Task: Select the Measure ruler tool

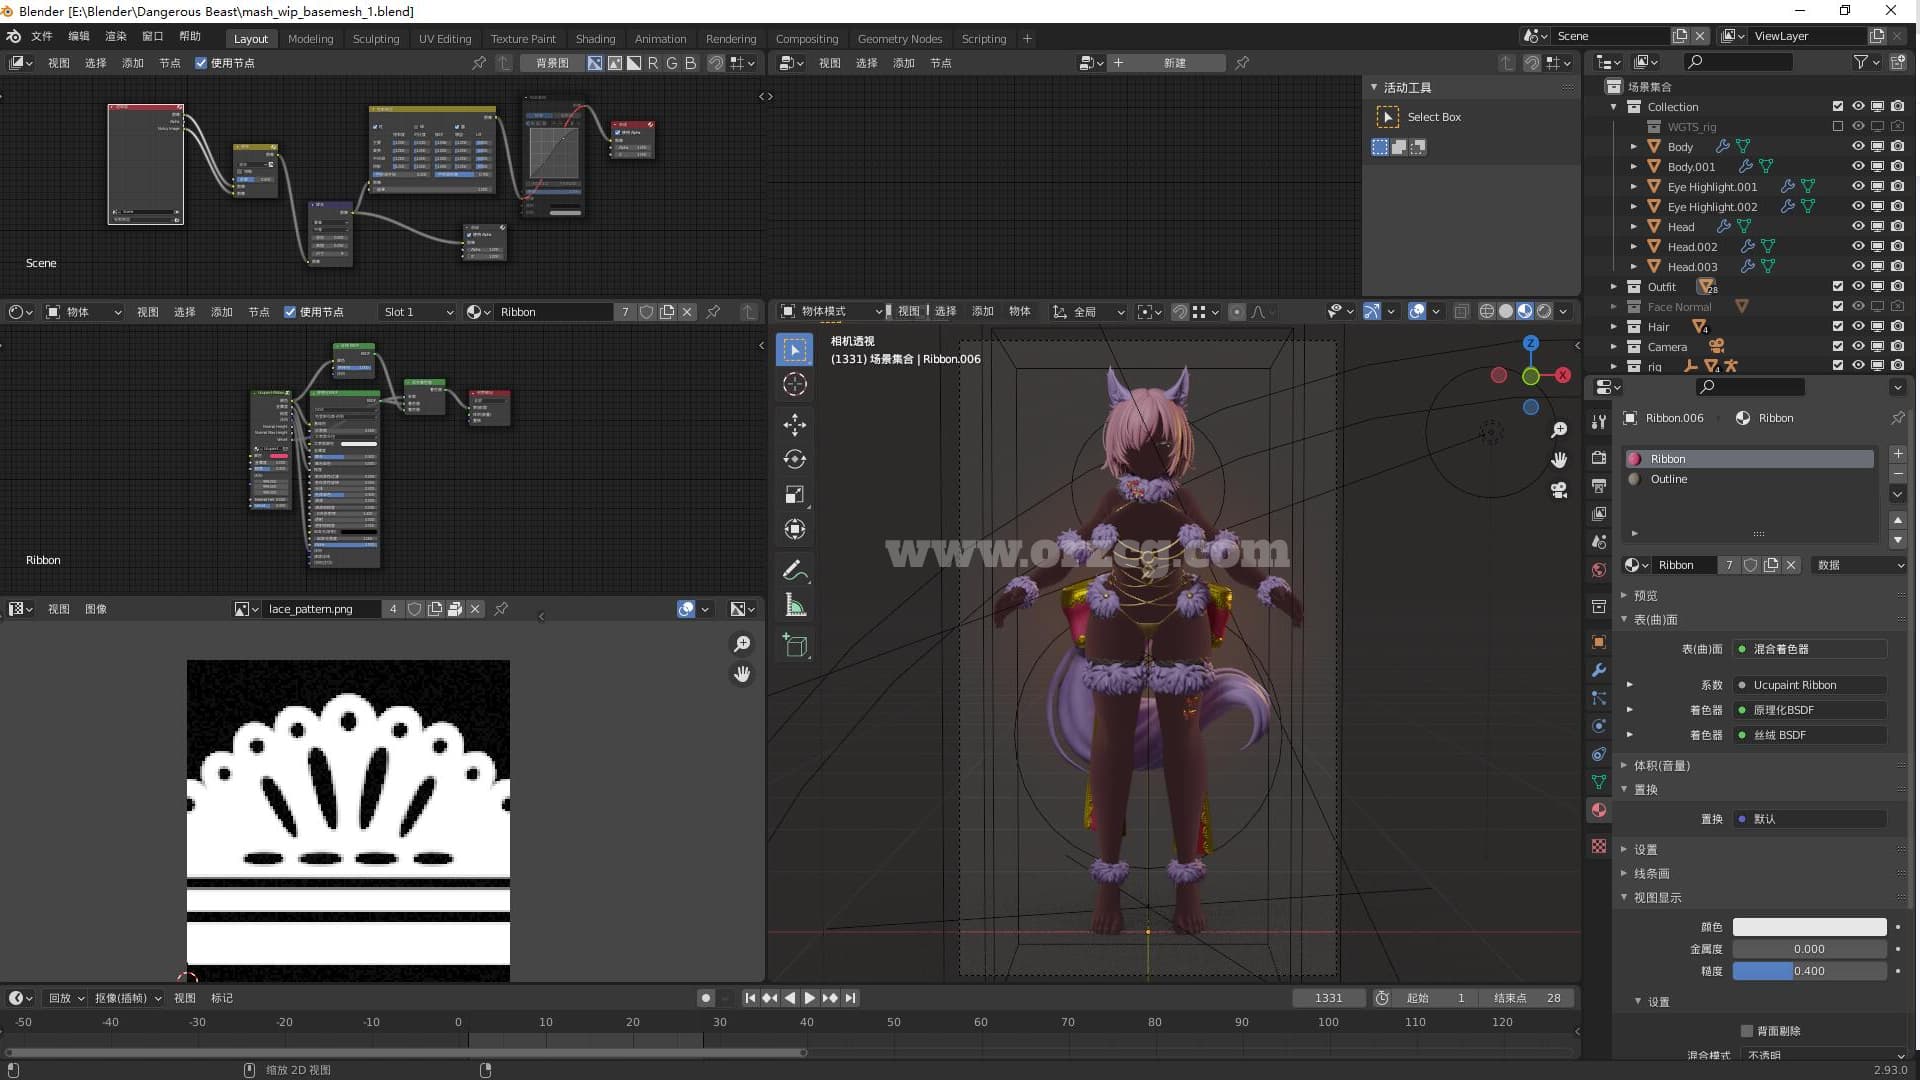Action: pos(795,606)
